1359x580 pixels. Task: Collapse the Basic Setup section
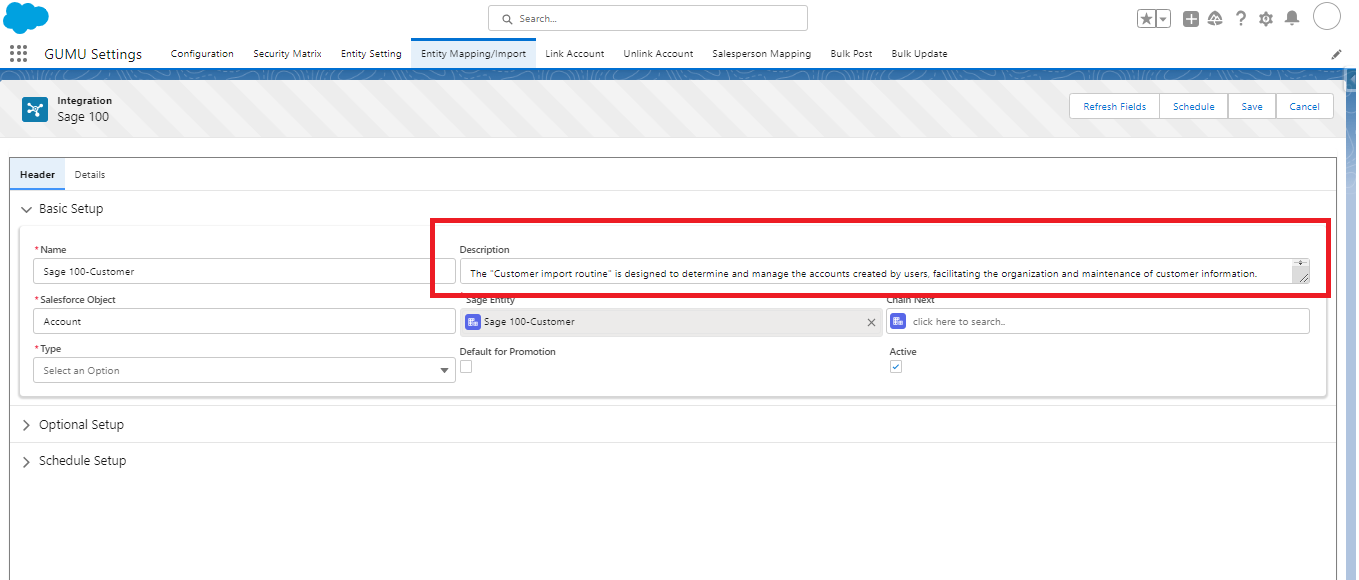(26, 209)
